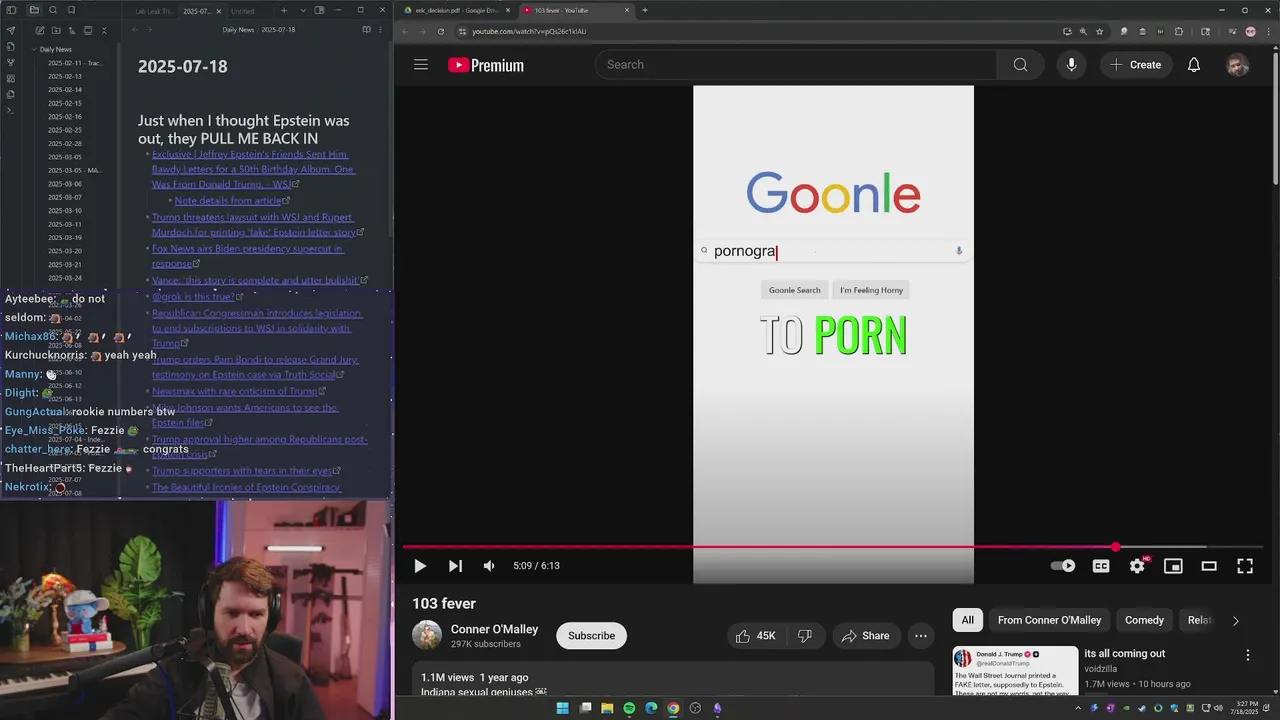Open "its all coming out" video thumbnail
1280x720 pixels.
coord(1015,671)
